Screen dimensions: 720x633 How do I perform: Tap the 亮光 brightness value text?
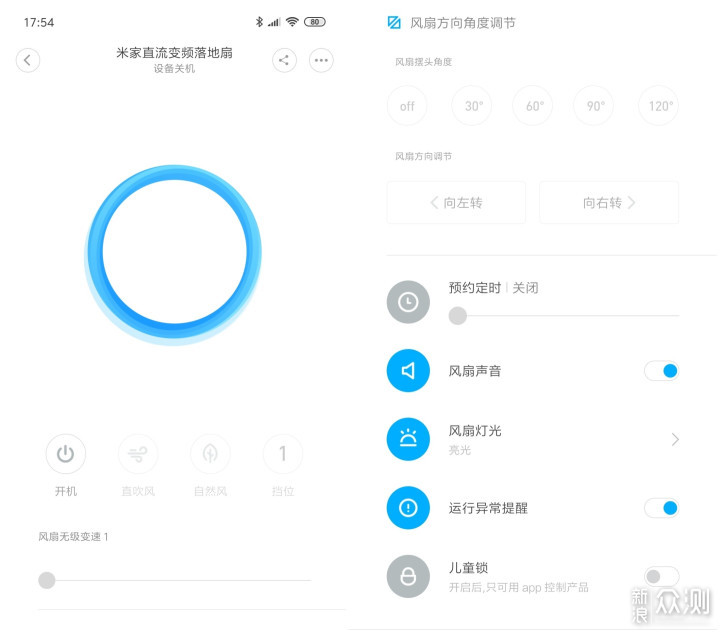460,450
